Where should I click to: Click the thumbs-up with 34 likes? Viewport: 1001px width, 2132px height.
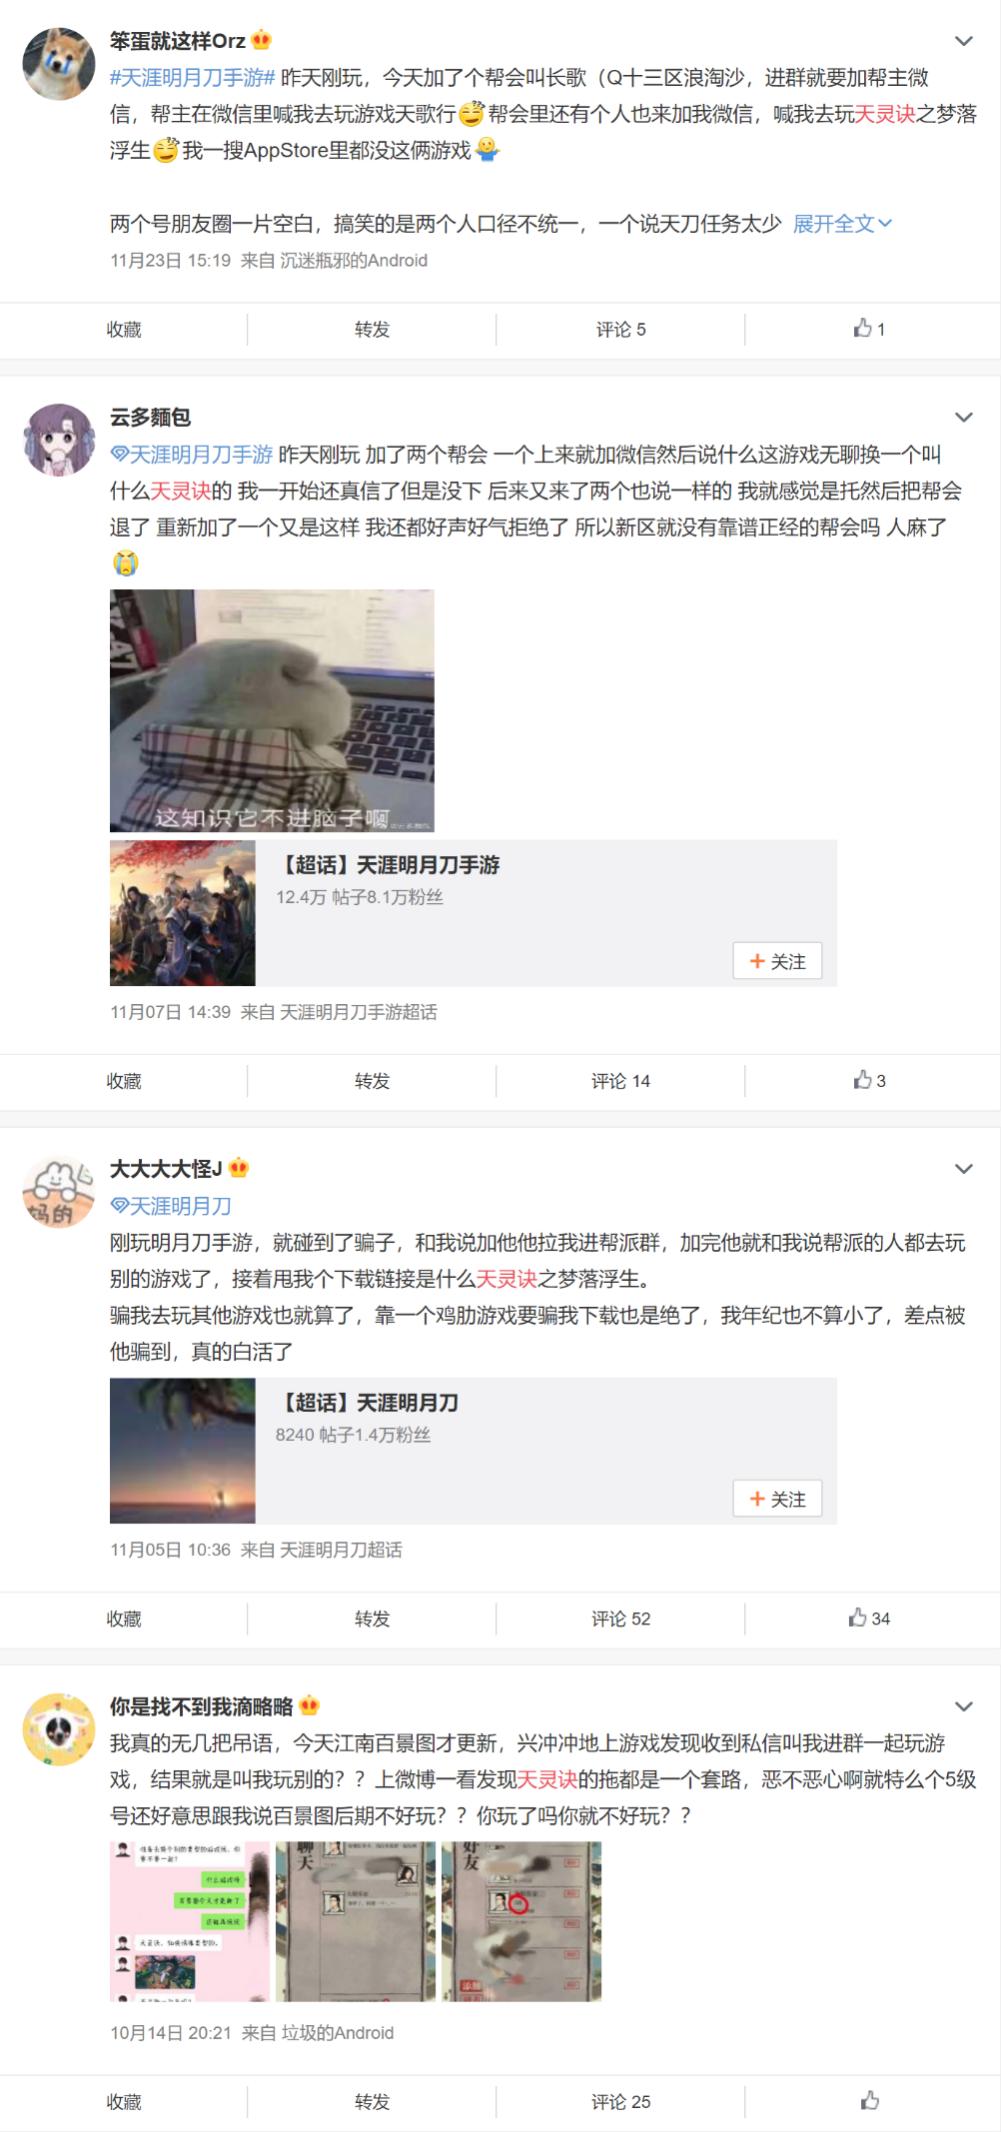coord(869,1618)
